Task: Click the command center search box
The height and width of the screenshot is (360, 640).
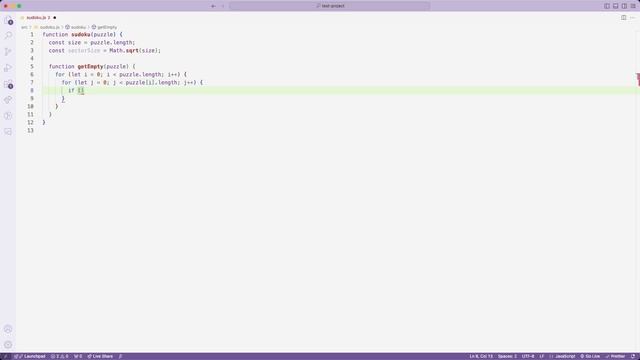Action: [330, 6]
